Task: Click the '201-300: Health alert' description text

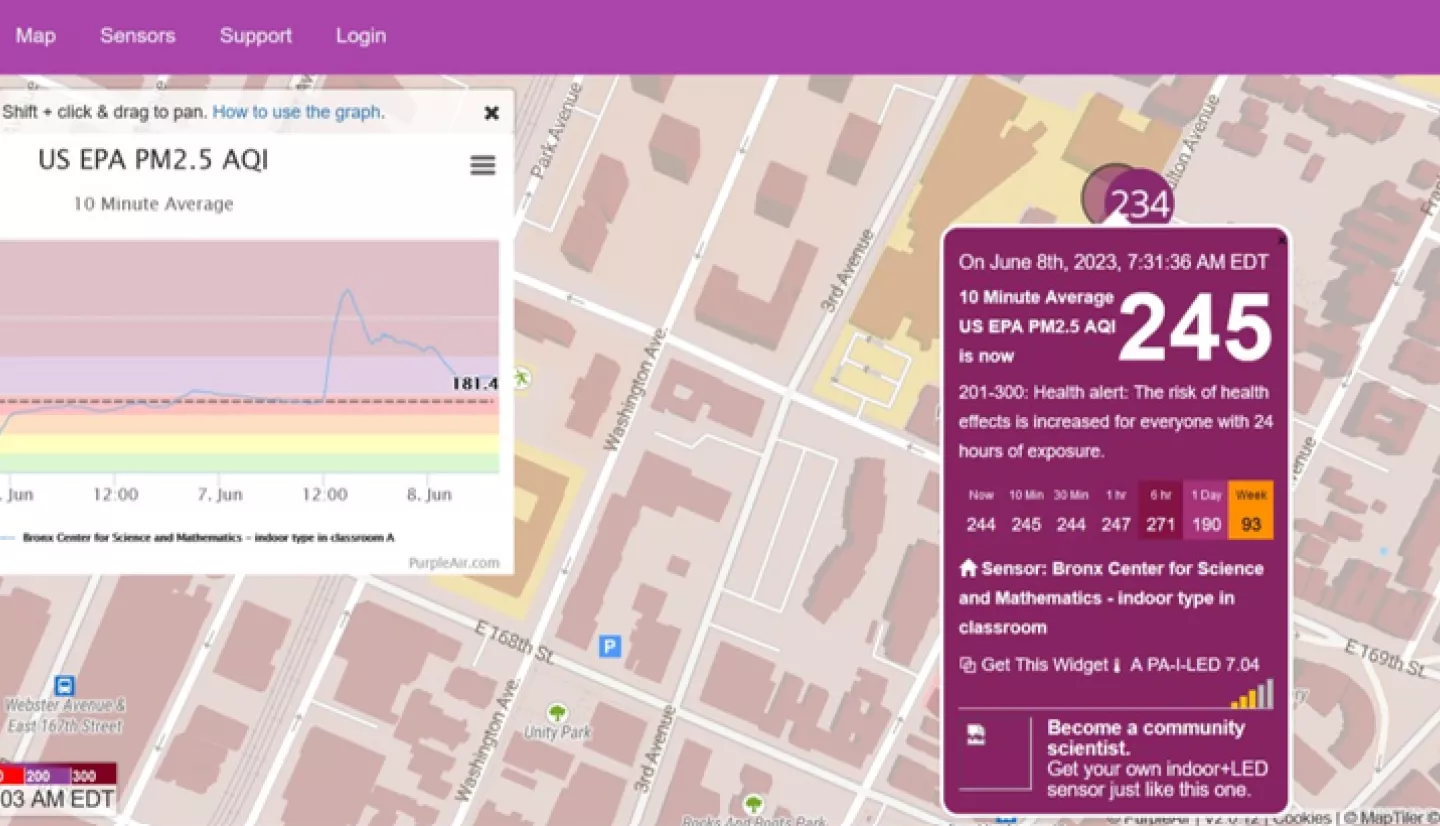Action: [1115, 421]
